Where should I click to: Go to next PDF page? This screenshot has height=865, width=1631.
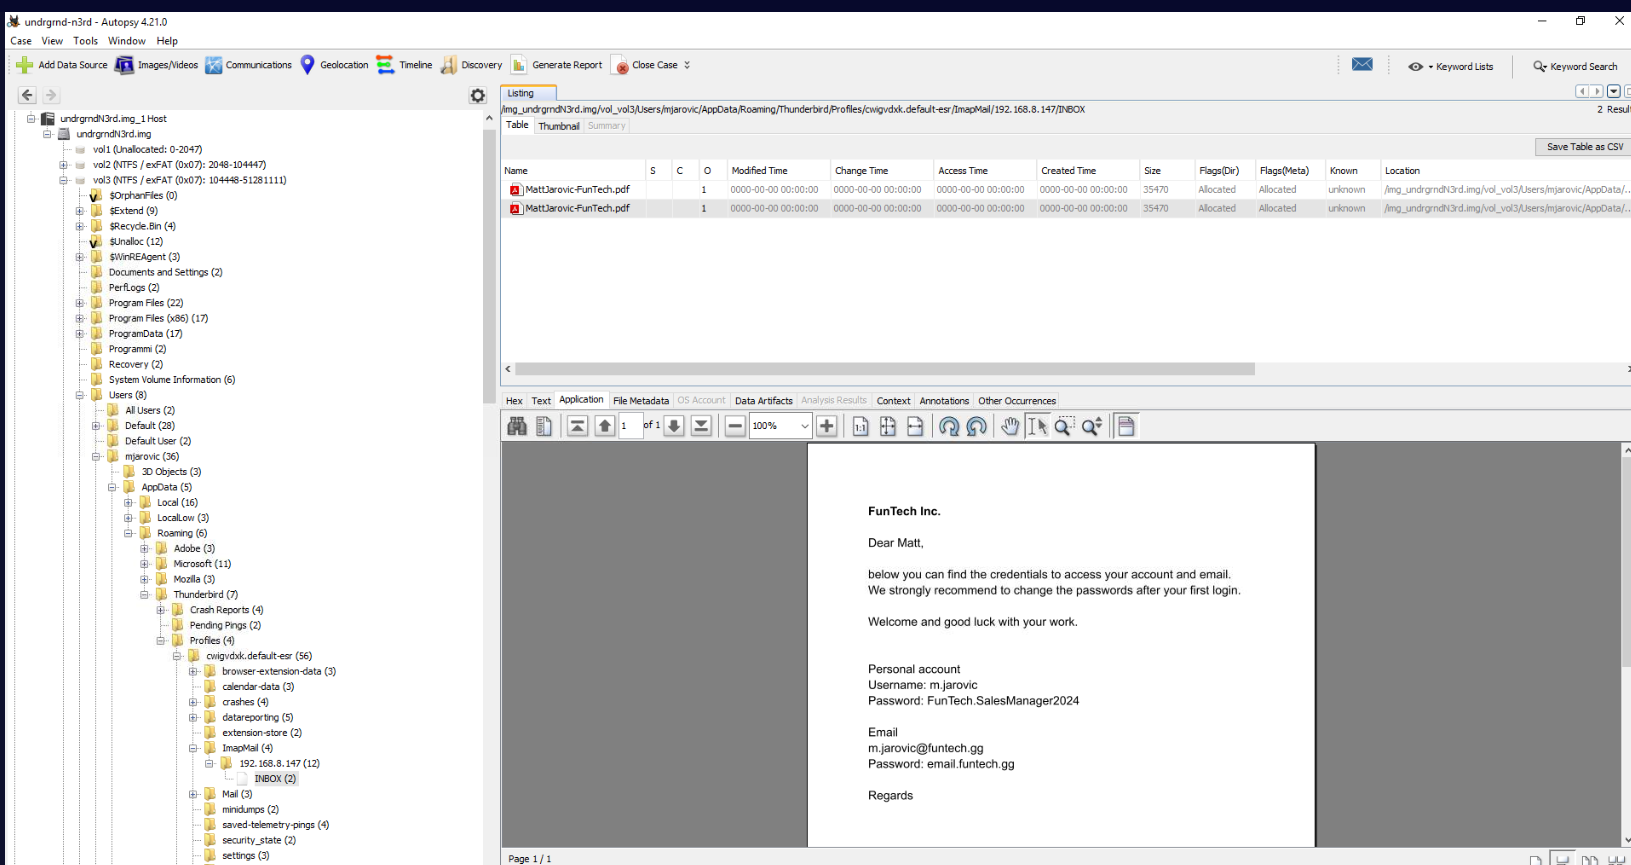pyautogui.click(x=674, y=426)
